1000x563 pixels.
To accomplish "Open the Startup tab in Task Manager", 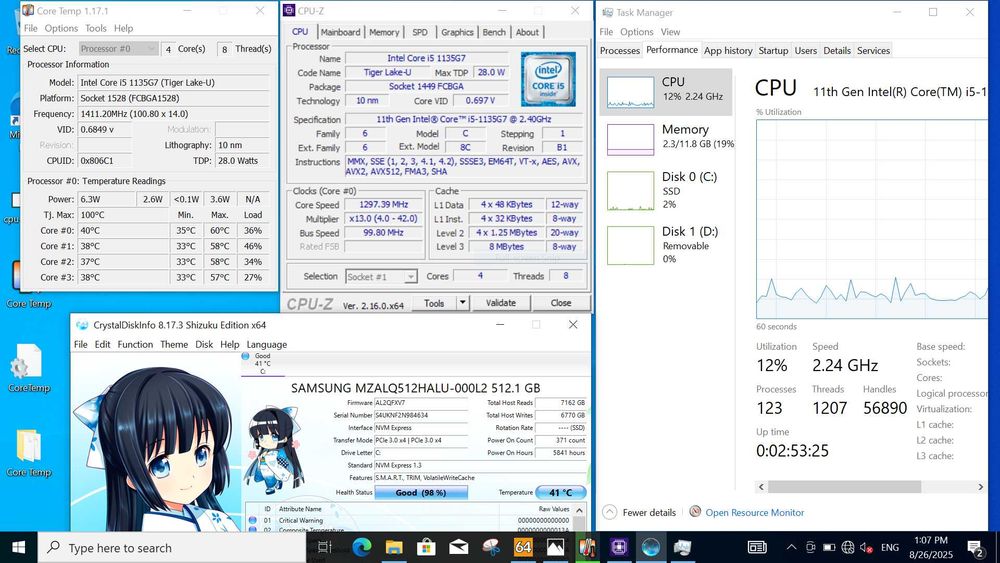I will point(773,50).
